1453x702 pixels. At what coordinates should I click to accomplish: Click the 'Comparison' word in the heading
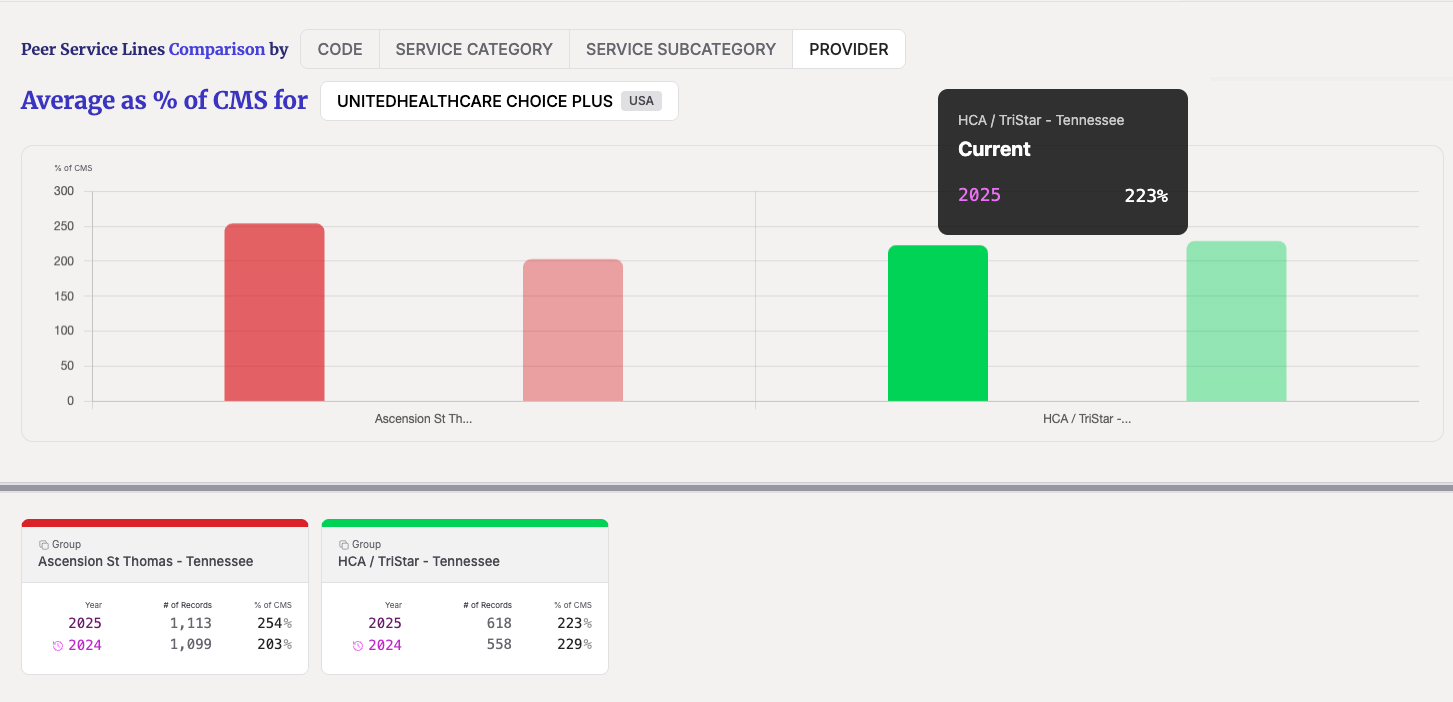217,49
